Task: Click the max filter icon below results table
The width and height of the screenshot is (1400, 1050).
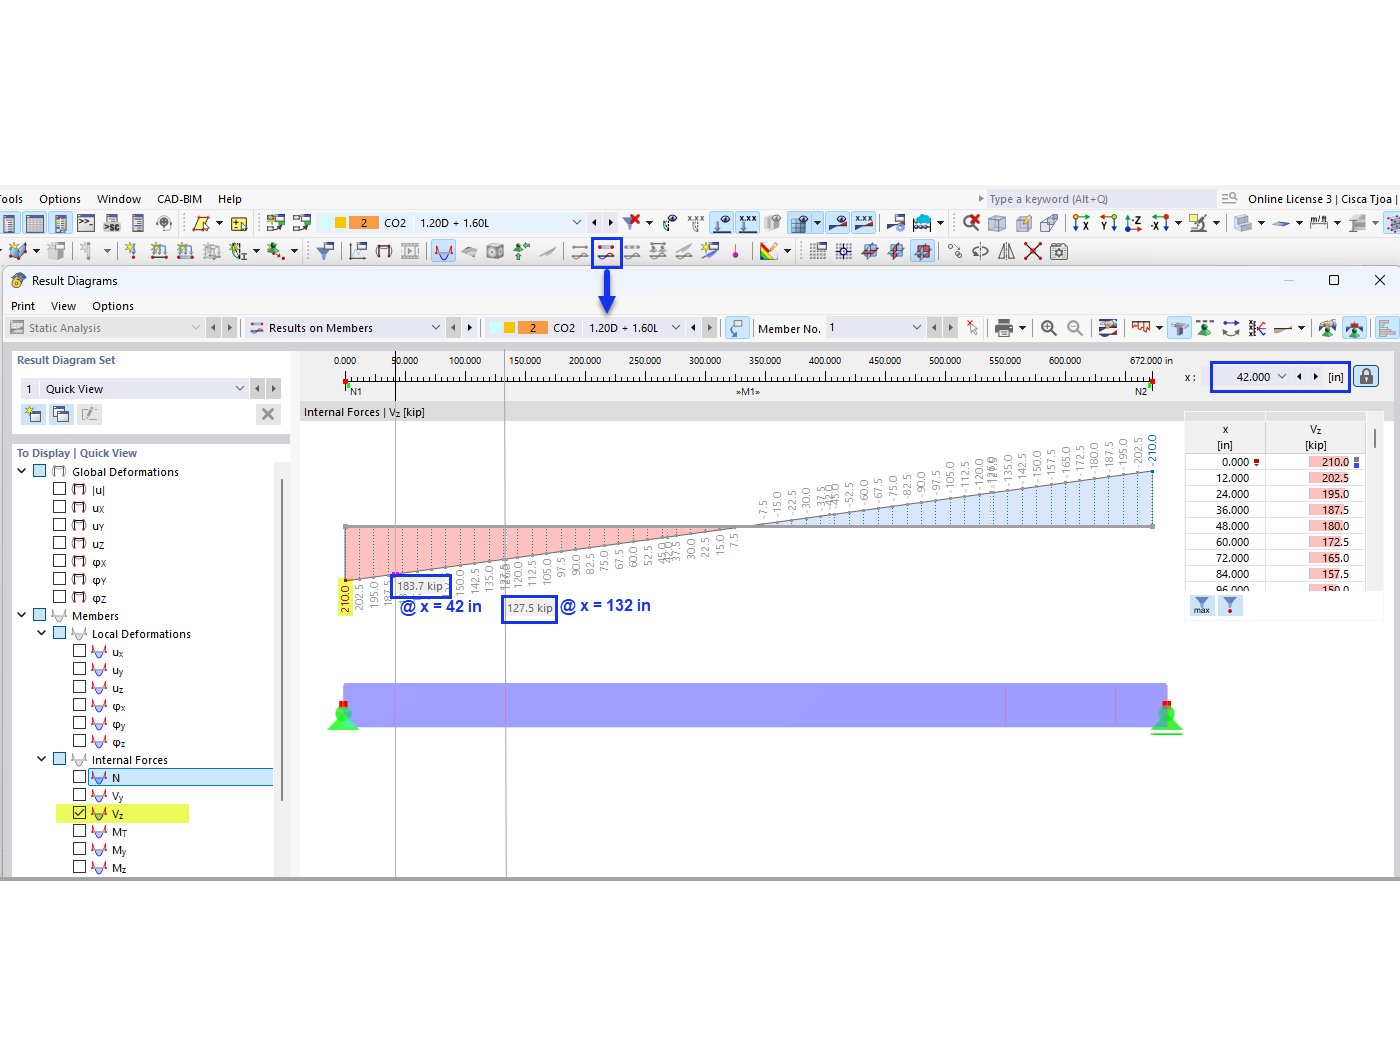Action: pyautogui.click(x=1201, y=606)
